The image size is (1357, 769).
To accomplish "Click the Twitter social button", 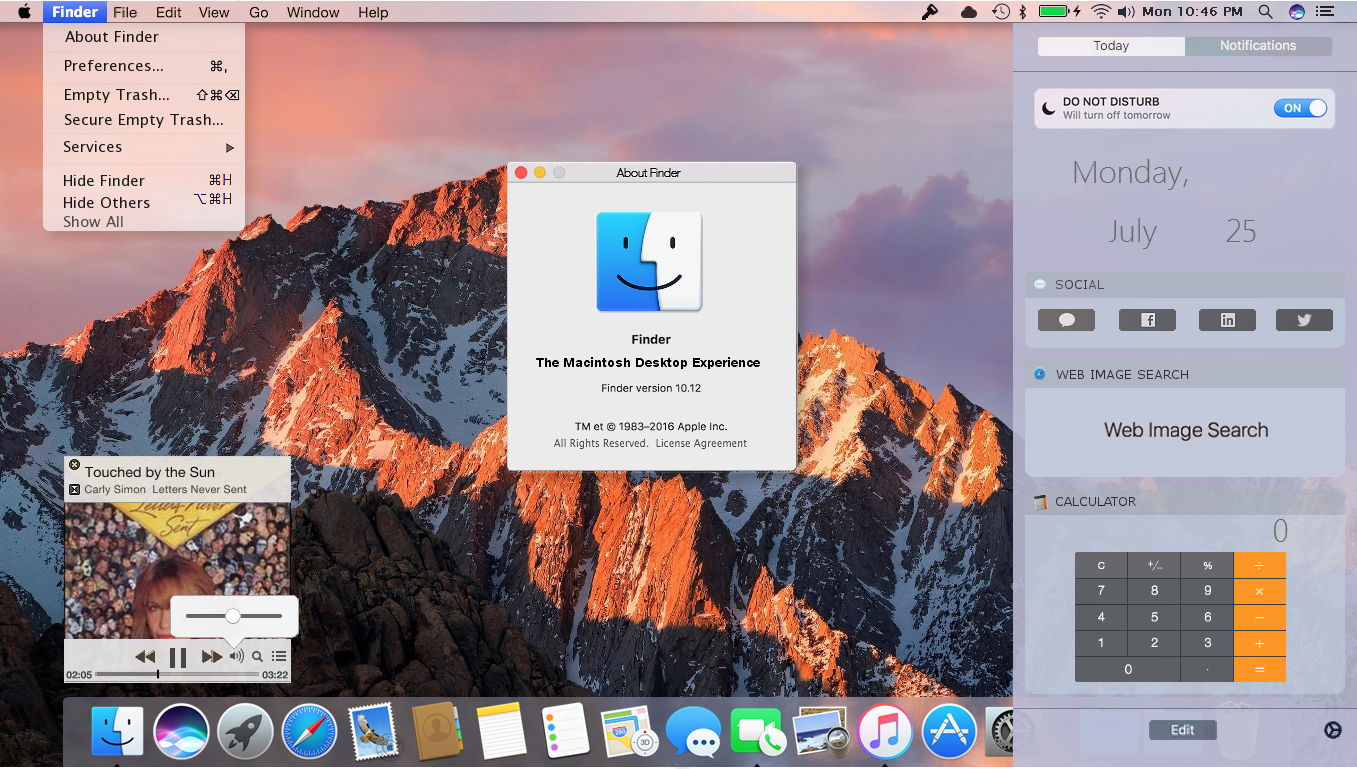I will click(x=1304, y=320).
